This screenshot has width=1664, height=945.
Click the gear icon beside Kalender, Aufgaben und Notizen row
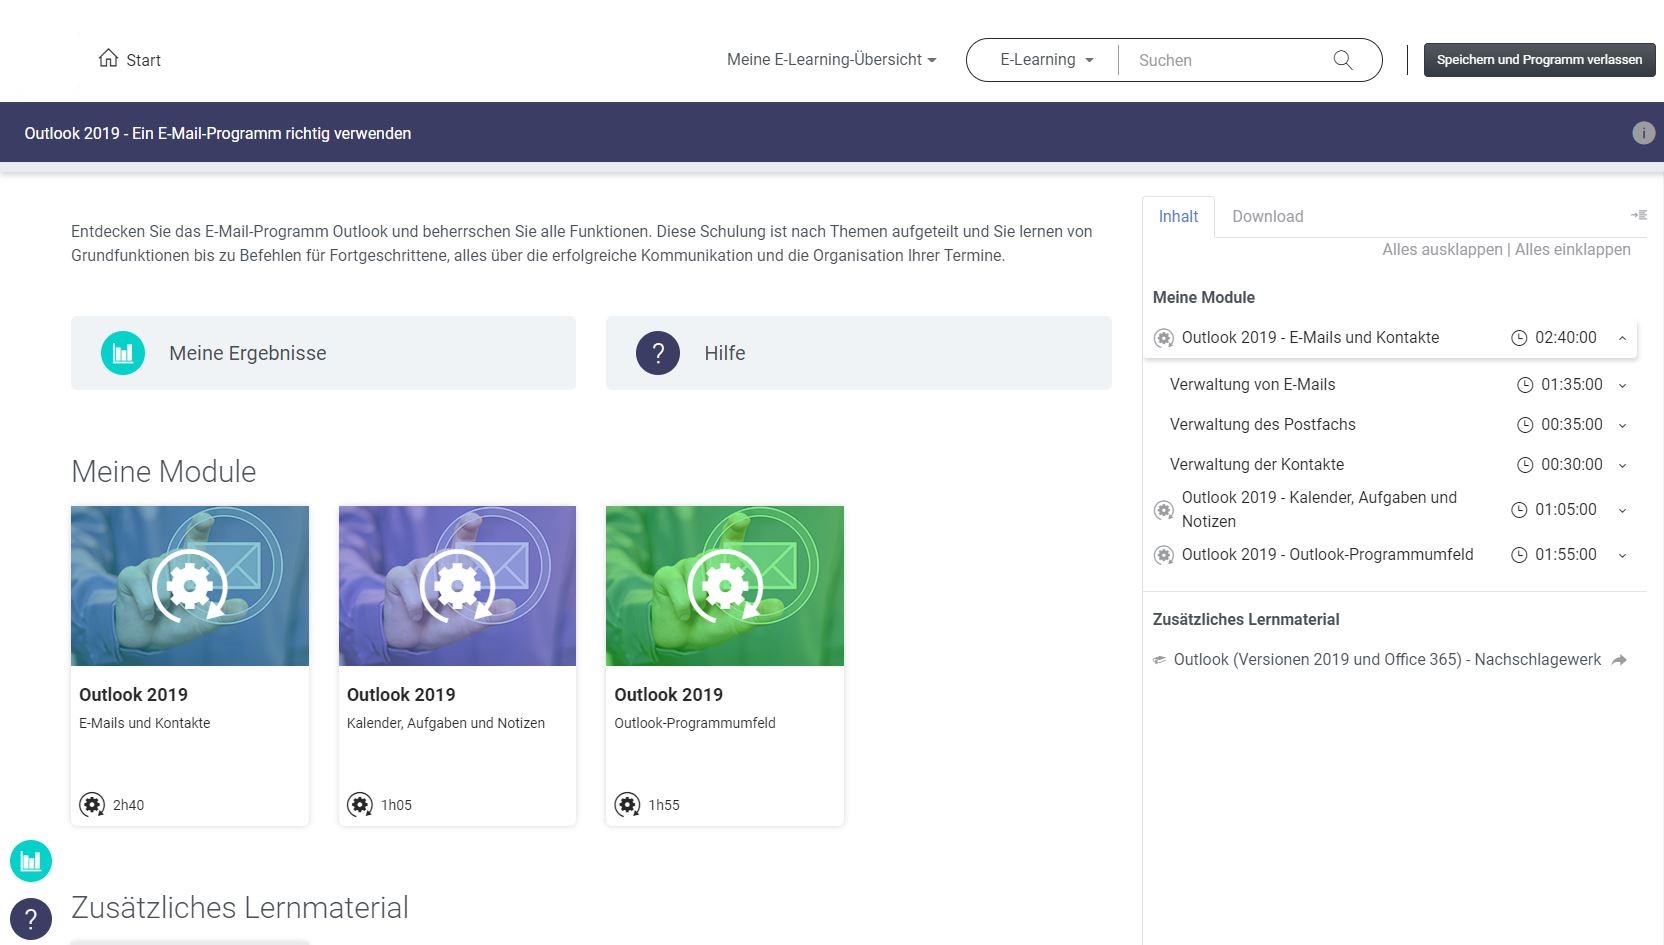pyautogui.click(x=1164, y=510)
